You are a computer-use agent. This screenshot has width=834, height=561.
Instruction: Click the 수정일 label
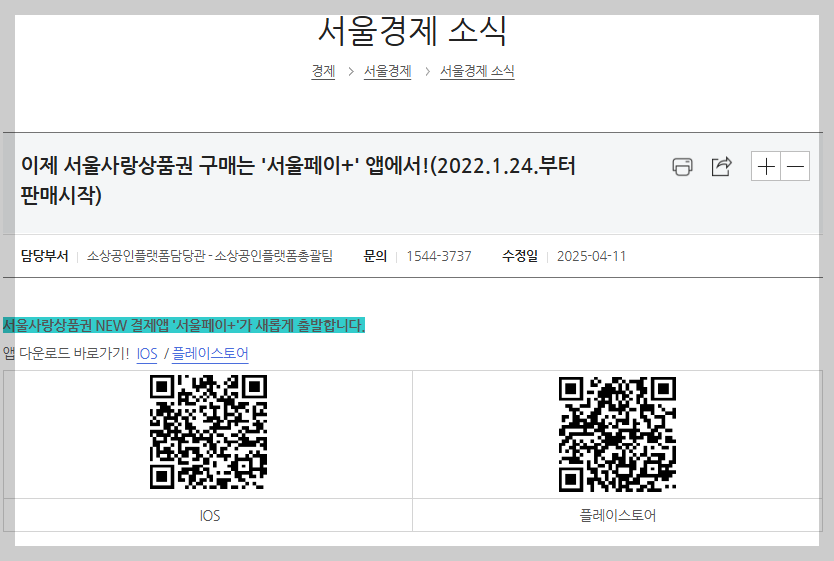tap(520, 256)
